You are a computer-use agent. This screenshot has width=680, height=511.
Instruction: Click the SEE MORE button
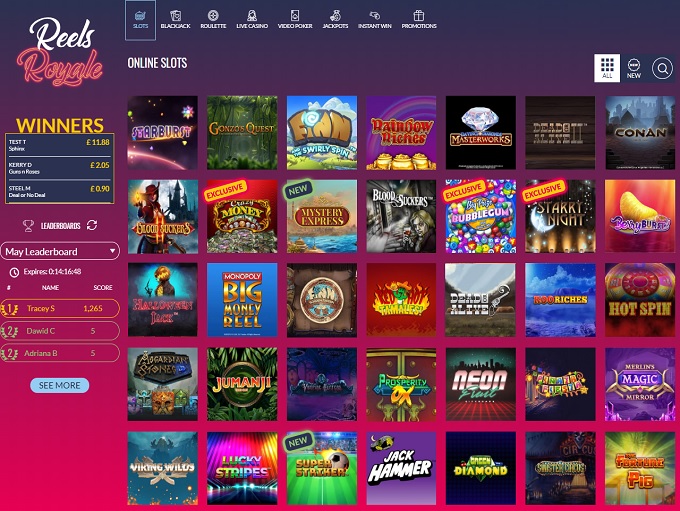tap(59, 385)
